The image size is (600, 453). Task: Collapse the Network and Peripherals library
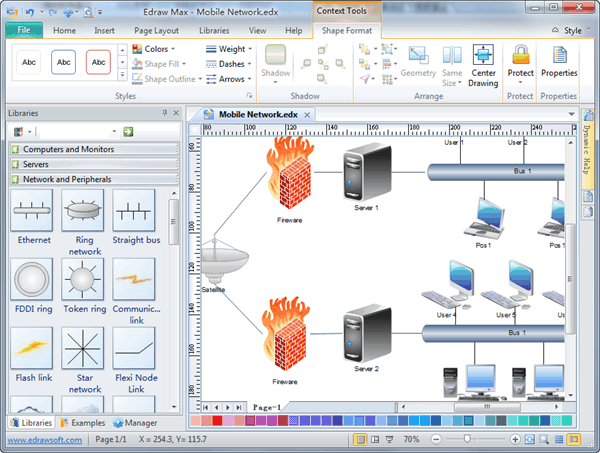click(x=94, y=179)
